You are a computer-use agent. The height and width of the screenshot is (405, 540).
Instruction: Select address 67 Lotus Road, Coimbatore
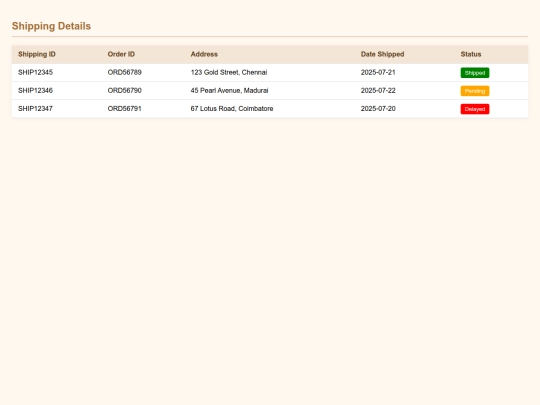pos(232,109)
